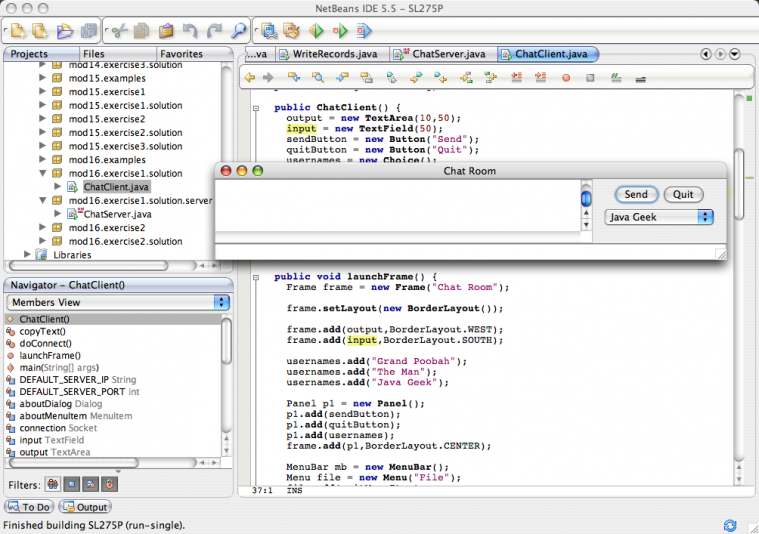
Task: Fold the ChatClient() constructor code block
Action: (x=256, y=108)
